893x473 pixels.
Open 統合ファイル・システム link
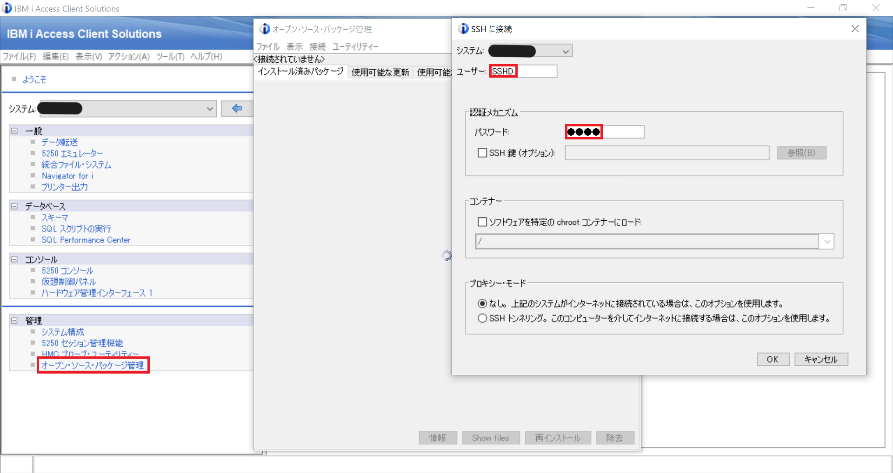76,164
